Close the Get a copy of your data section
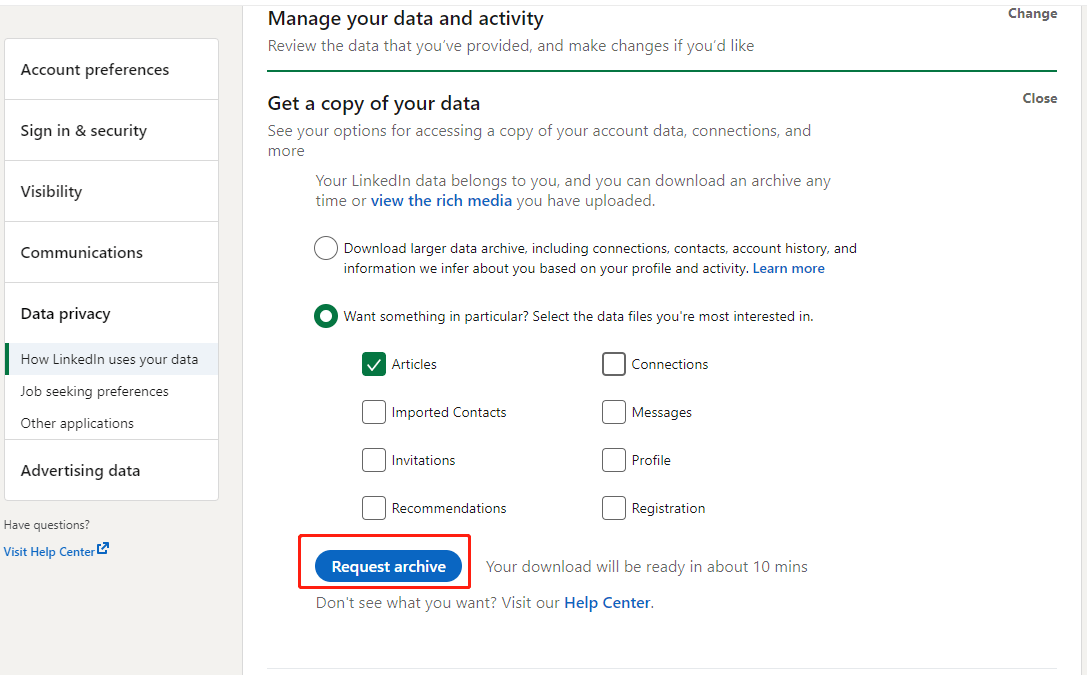The height and width of the screenshot is (675, 1087). pos(1039,98)
